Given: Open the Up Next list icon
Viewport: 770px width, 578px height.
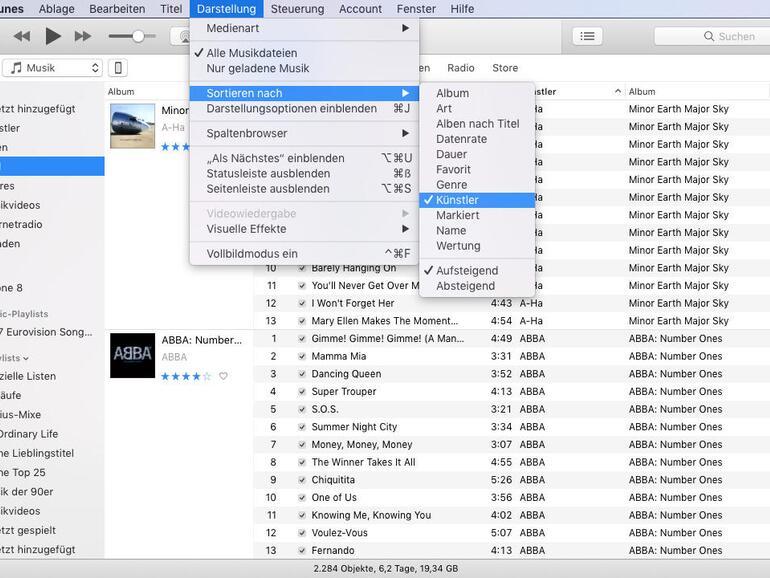Looking at the screenshot, I should 587,36.
